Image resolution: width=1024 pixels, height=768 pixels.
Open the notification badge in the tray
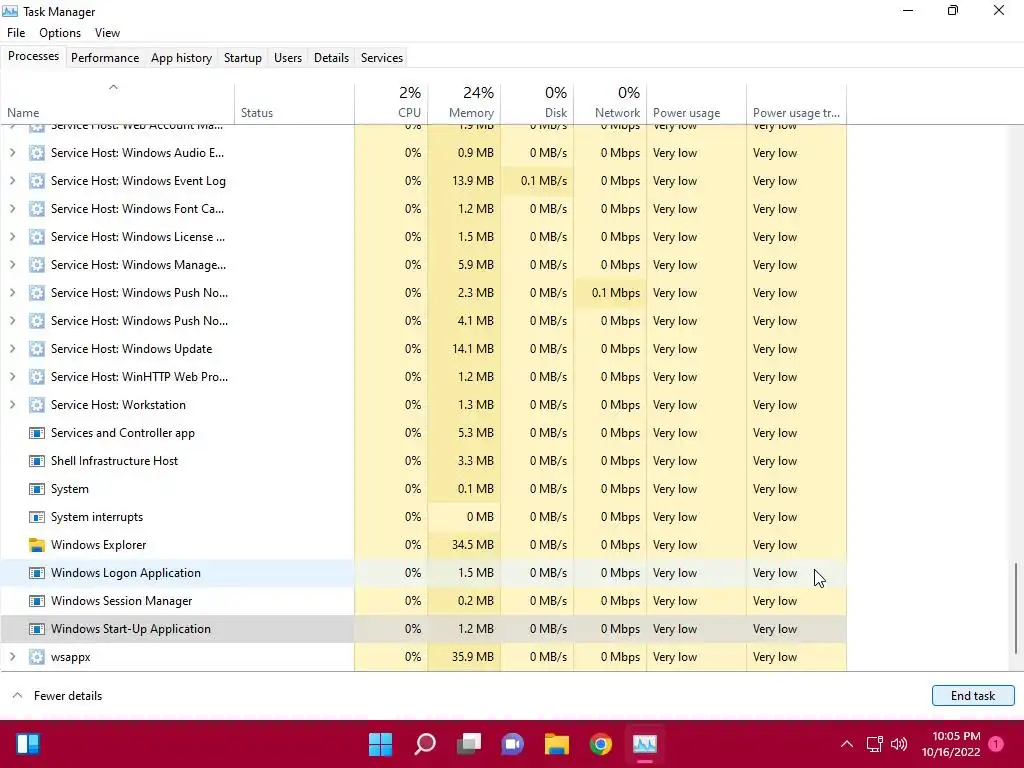pyautogui.click(x=995, y=744)
